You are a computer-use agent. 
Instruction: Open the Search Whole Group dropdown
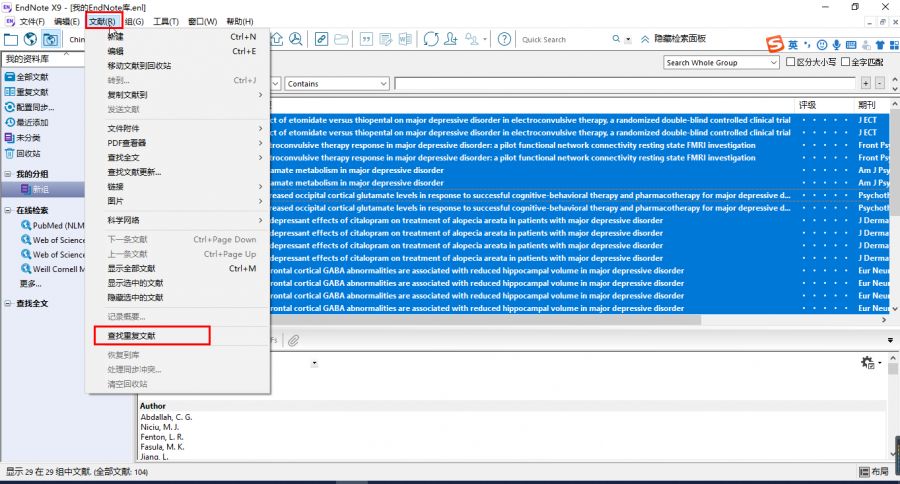[721, 63]
